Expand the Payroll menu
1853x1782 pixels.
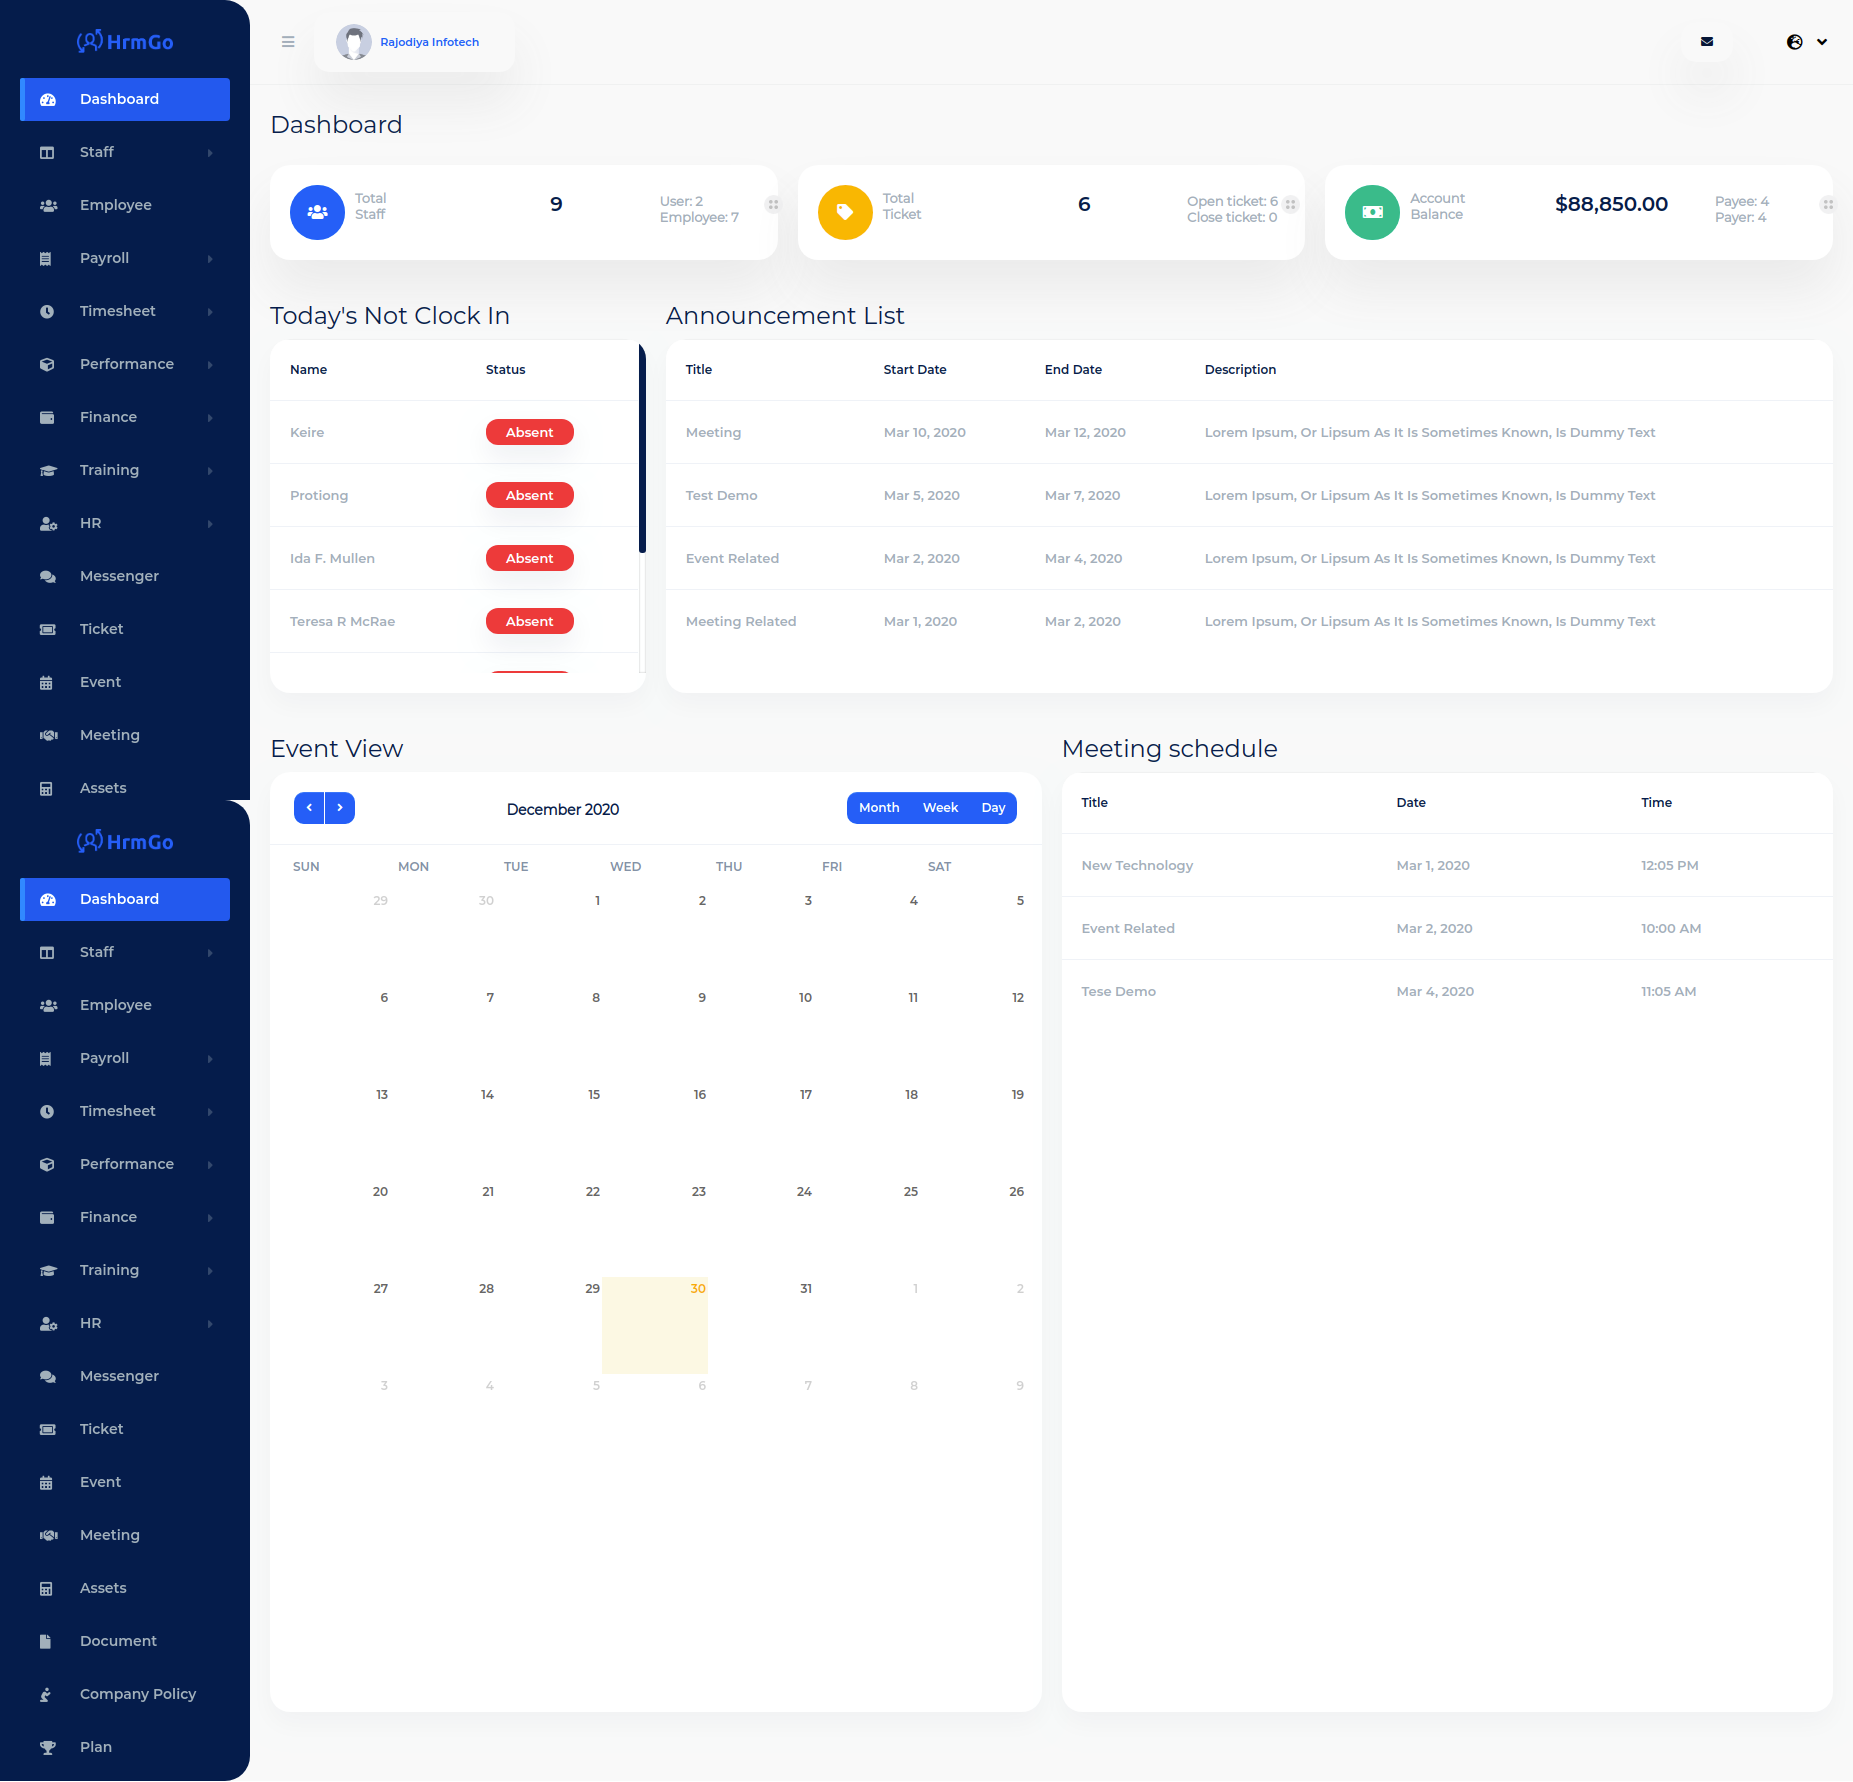[124, 258]
